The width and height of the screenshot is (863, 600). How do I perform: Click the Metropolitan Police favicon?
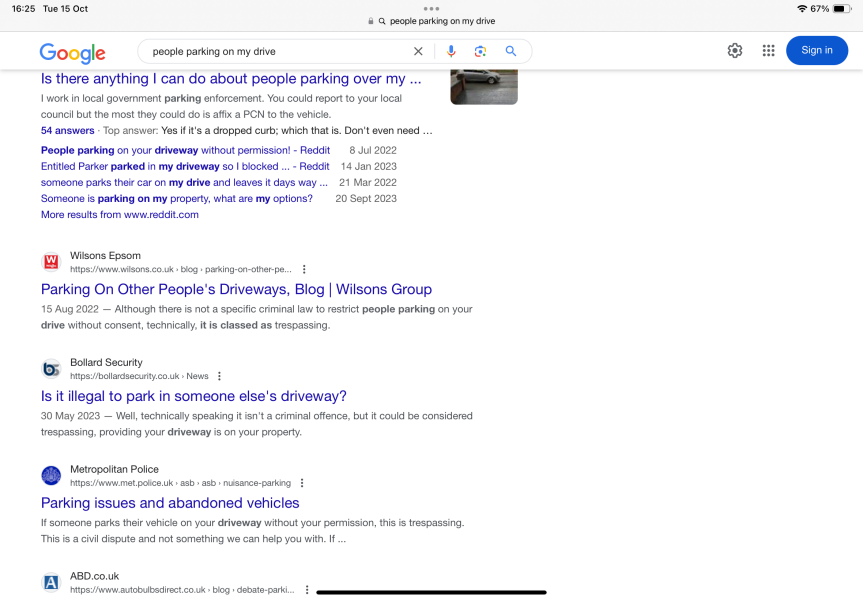click(x=51, y=475)
